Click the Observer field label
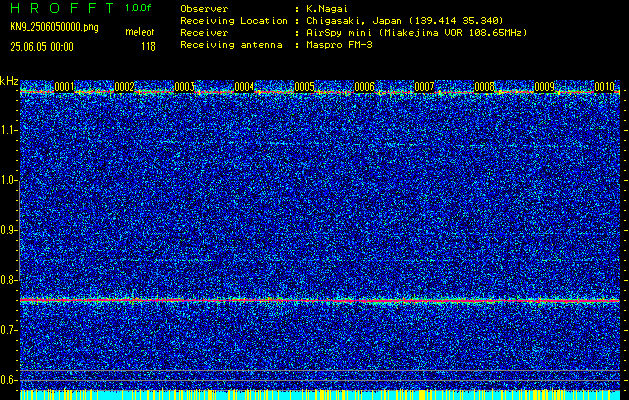 (x=204, y=8)
